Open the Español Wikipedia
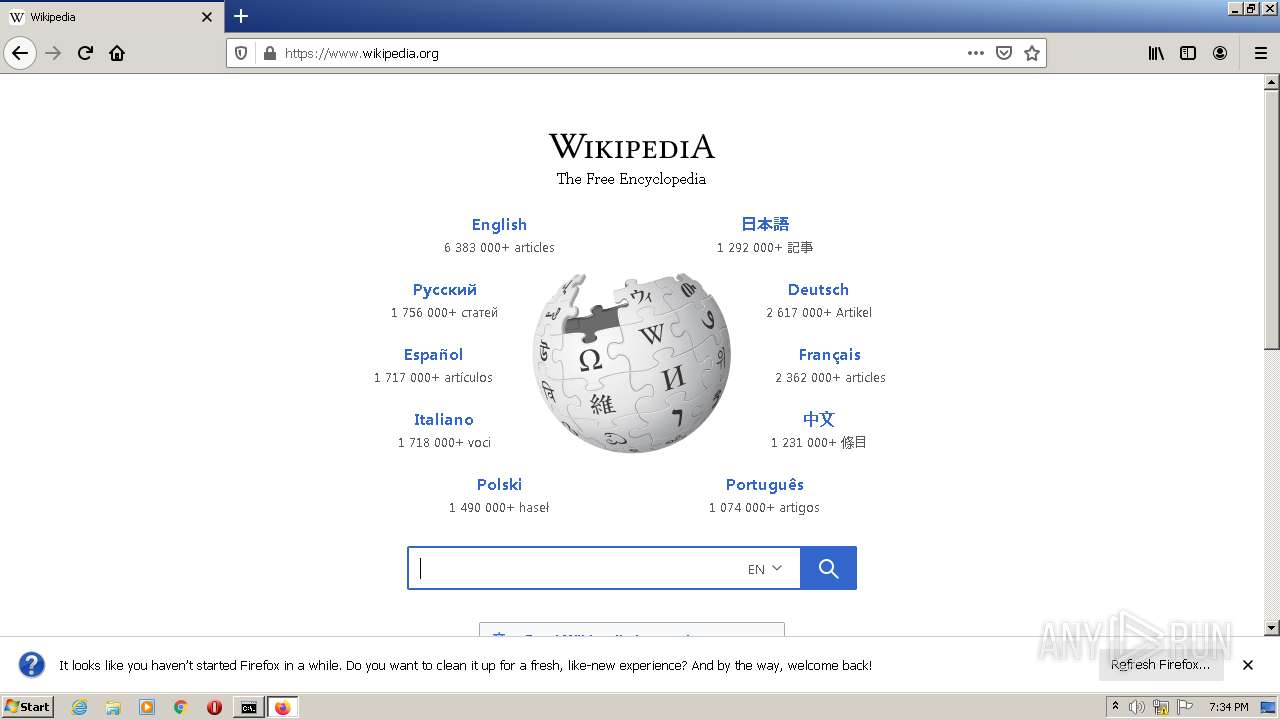 433,355
